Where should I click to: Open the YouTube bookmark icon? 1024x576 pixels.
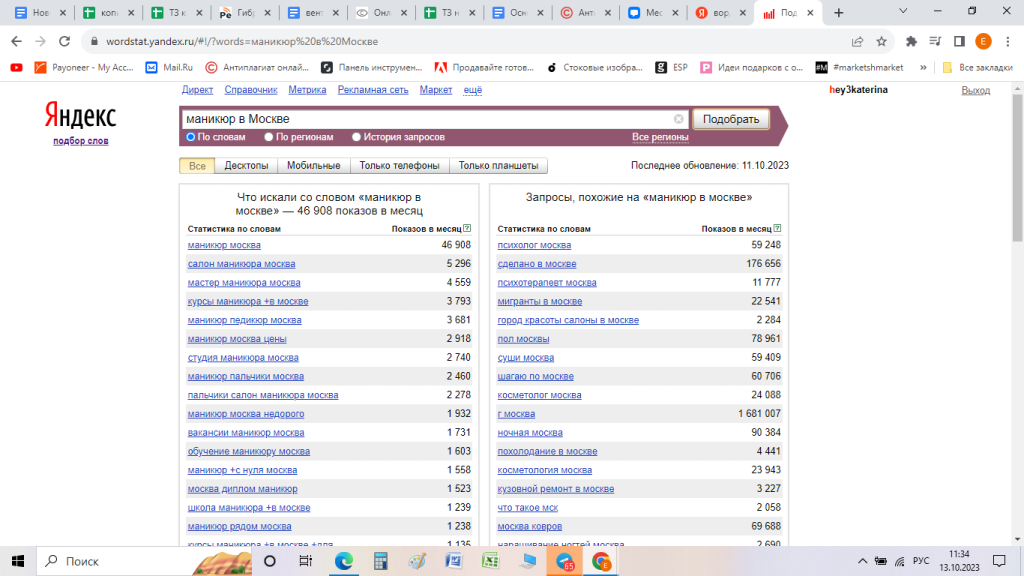16,67
